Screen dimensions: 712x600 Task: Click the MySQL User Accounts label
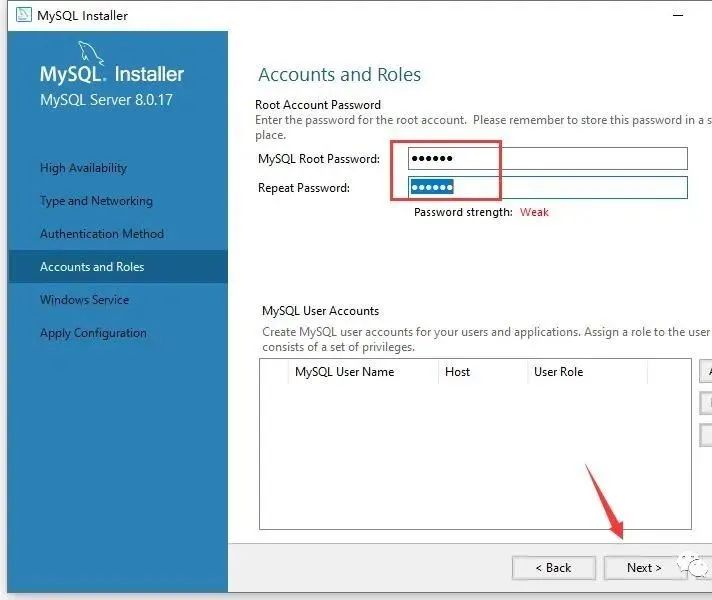tap(321, 311)
